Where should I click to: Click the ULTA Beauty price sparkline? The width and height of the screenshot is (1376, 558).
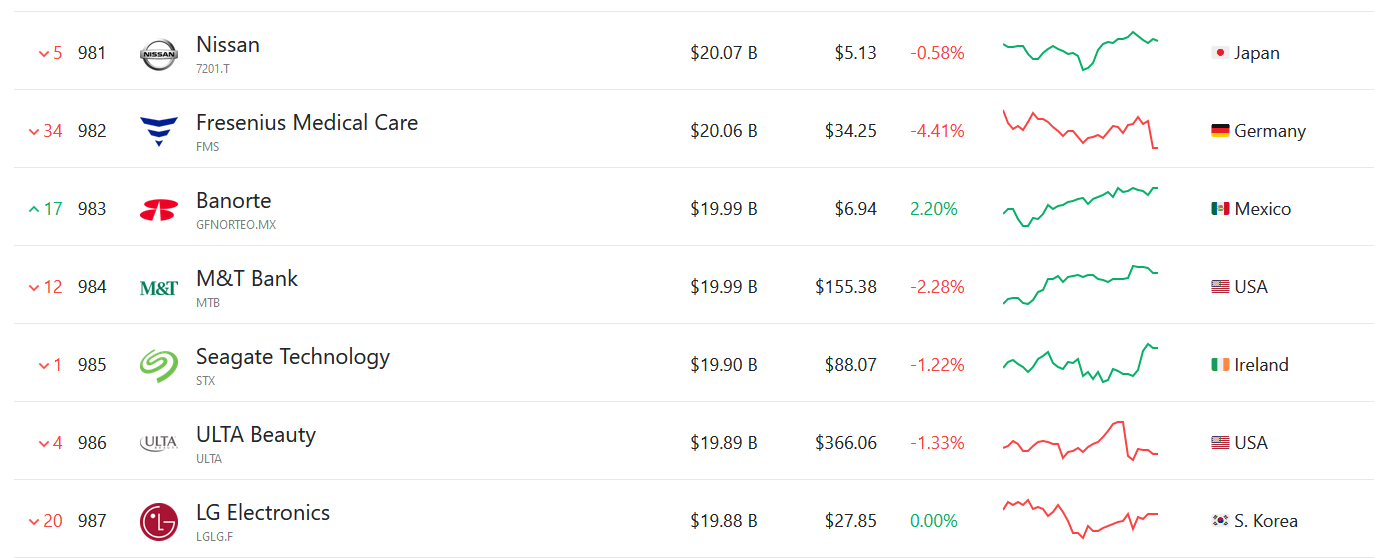point(1080,442)
